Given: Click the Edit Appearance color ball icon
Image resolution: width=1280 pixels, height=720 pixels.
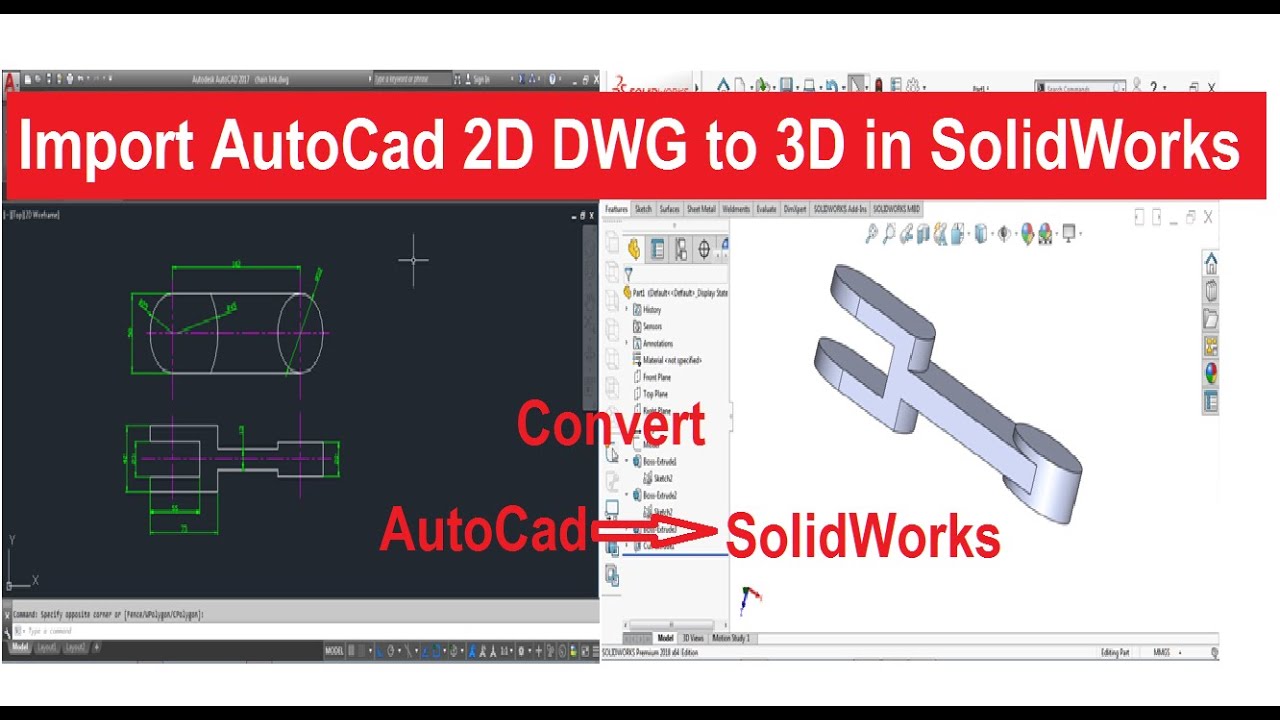Looking at the screenshot, I should [x=1027, y=233].
